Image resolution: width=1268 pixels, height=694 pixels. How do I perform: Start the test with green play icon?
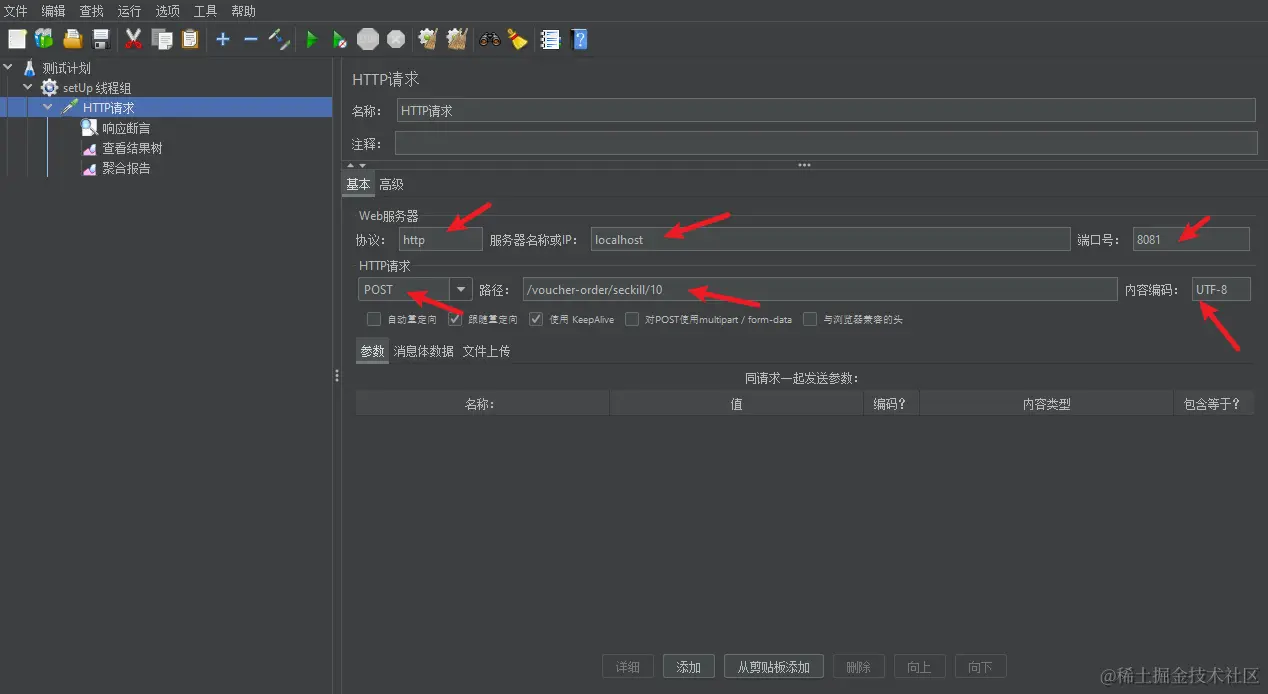pos(312,39)
